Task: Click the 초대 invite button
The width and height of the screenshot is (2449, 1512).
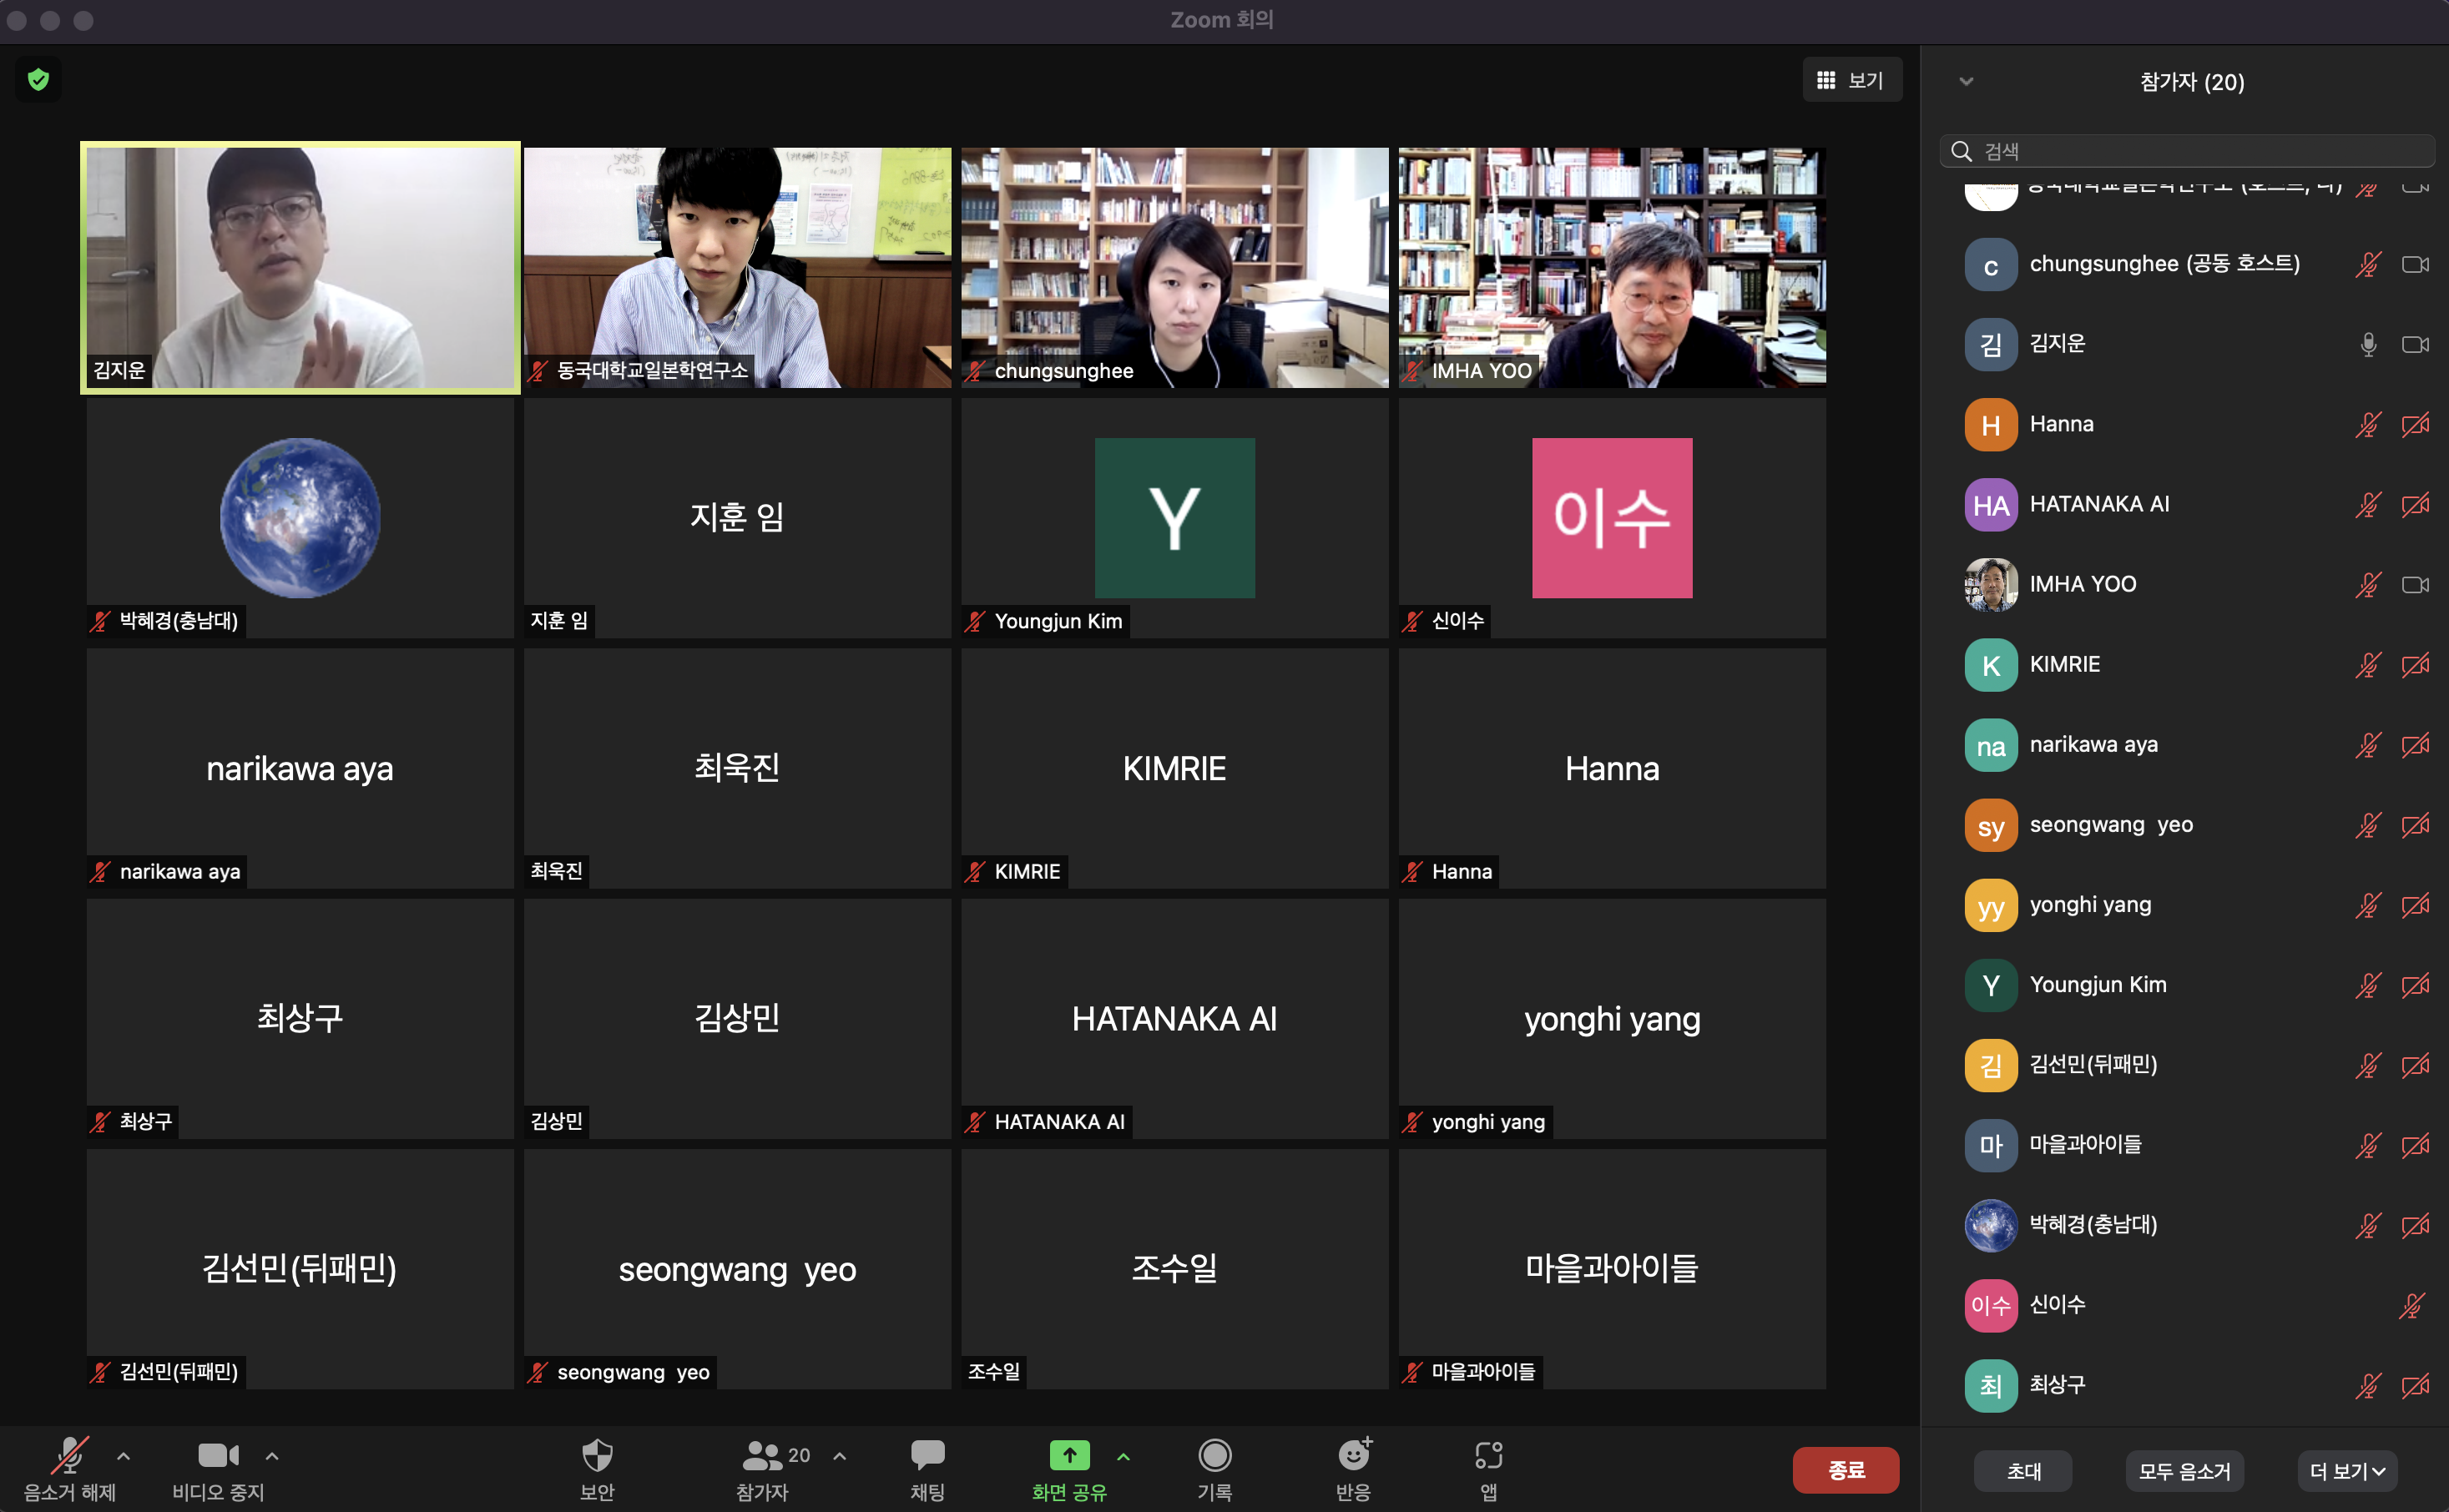Action: (x=2023, y=1471)
